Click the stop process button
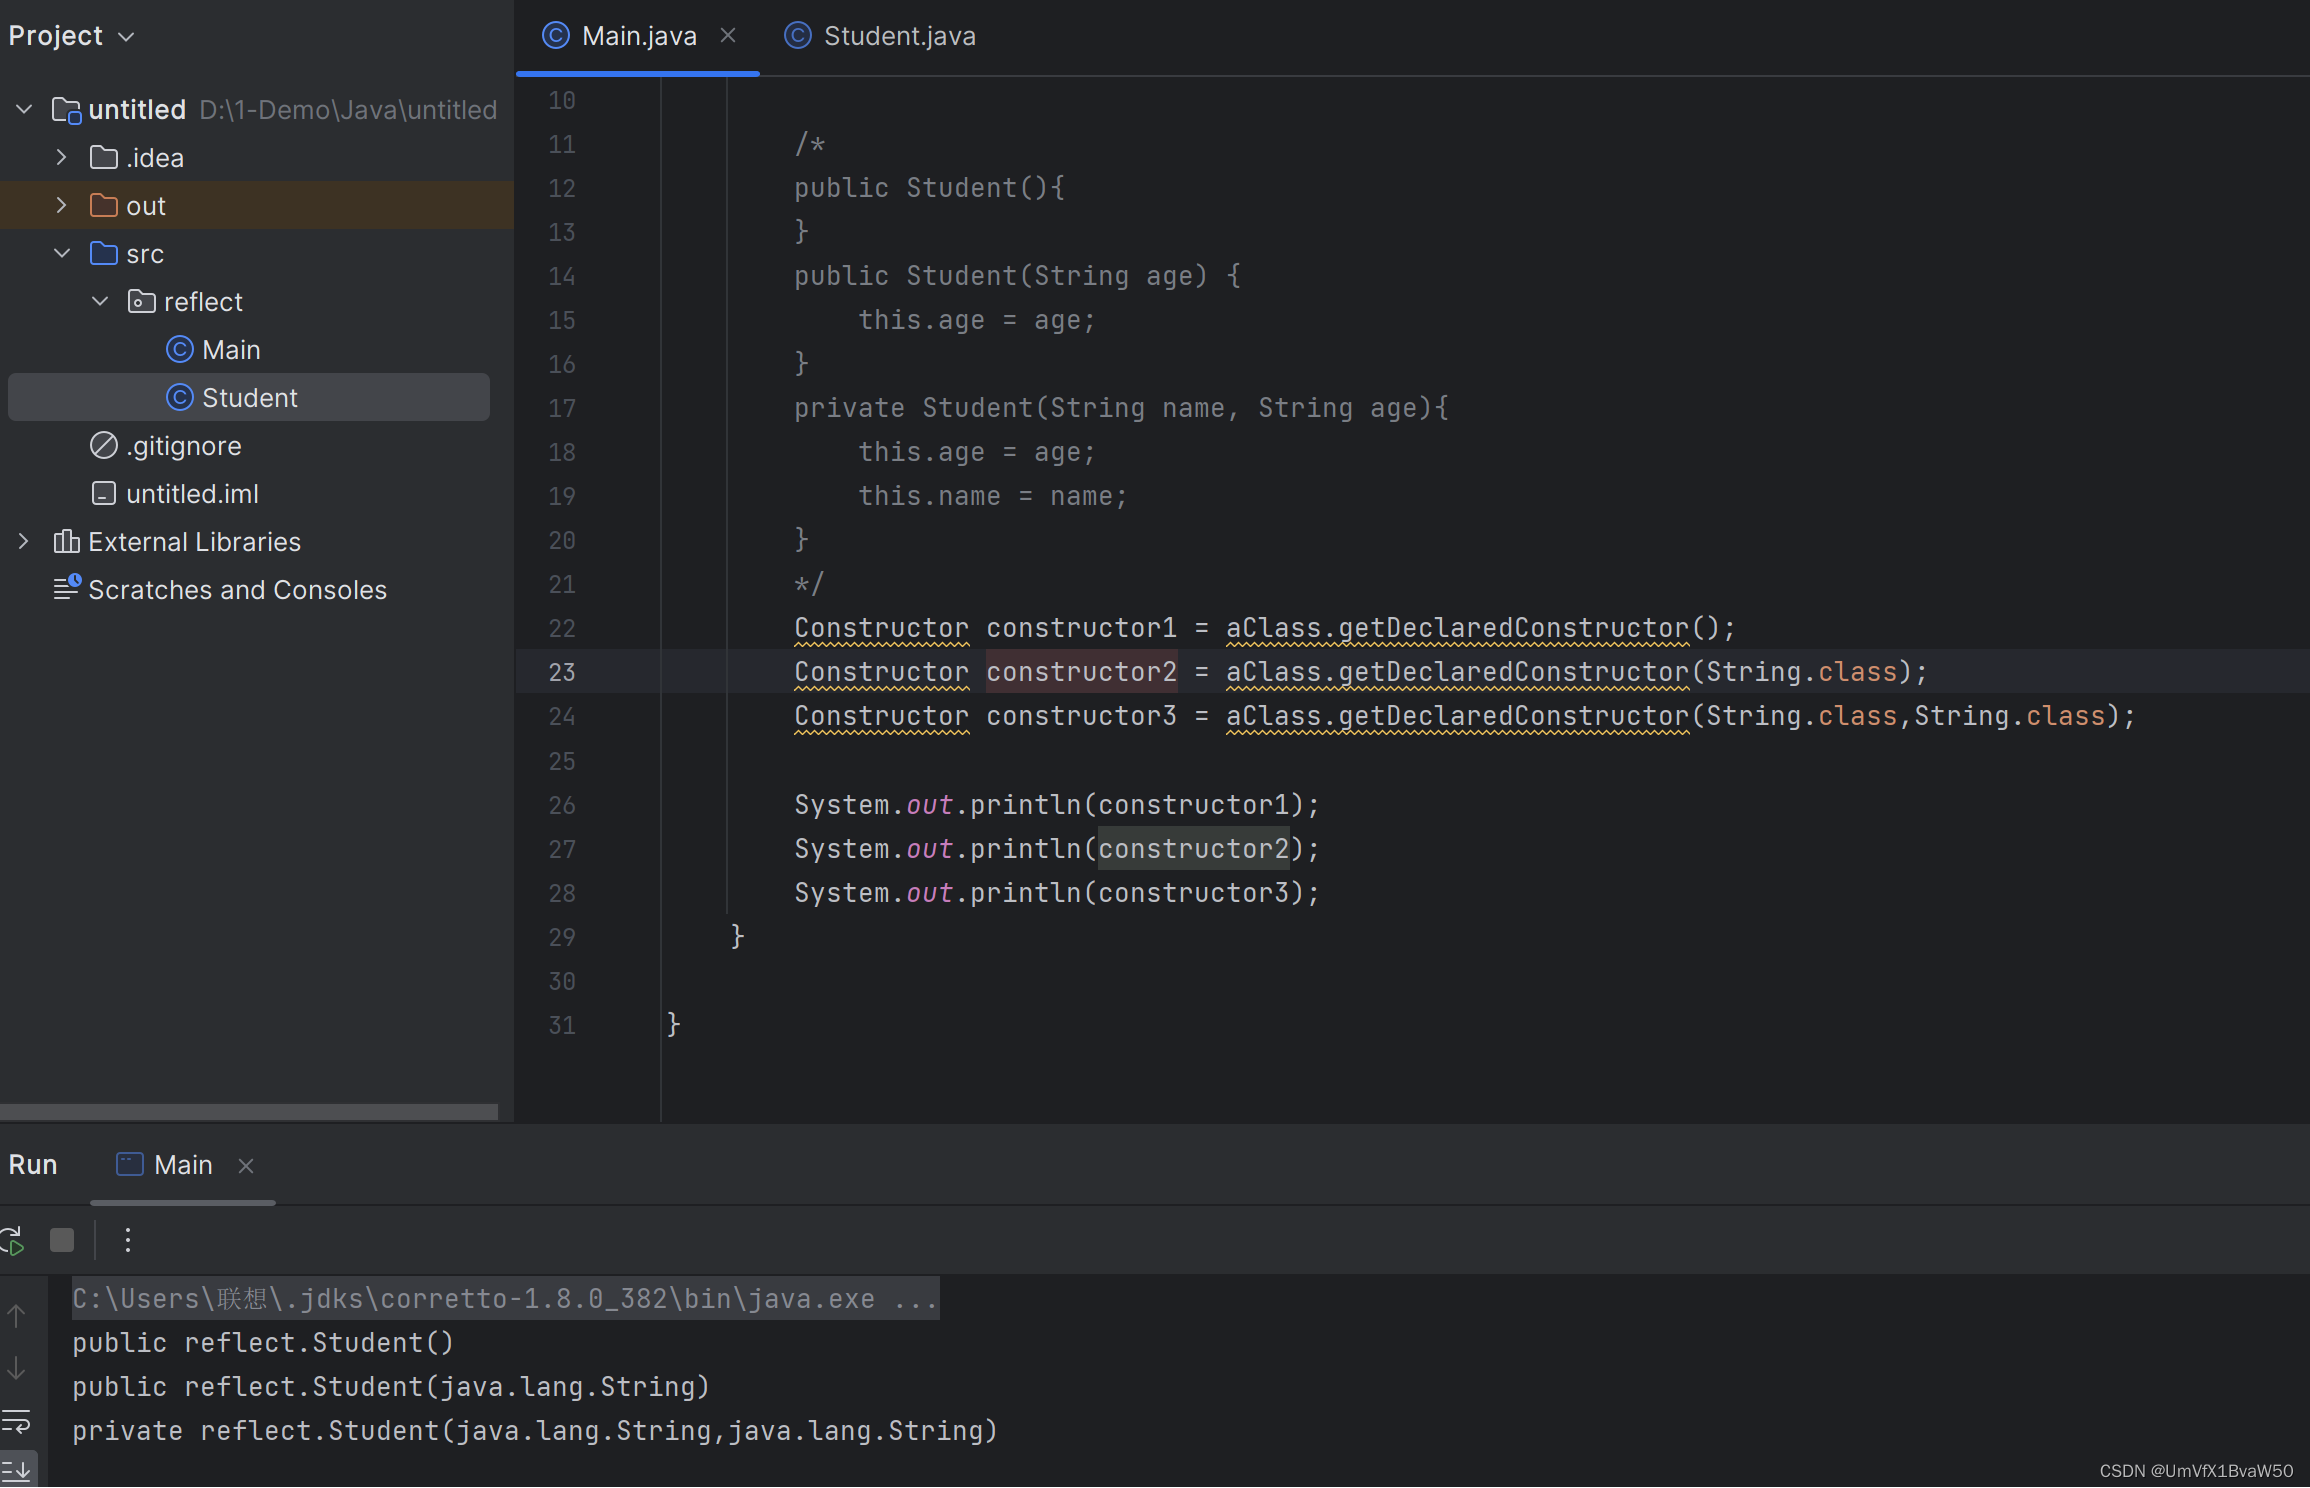 [x=62, y=1239]
